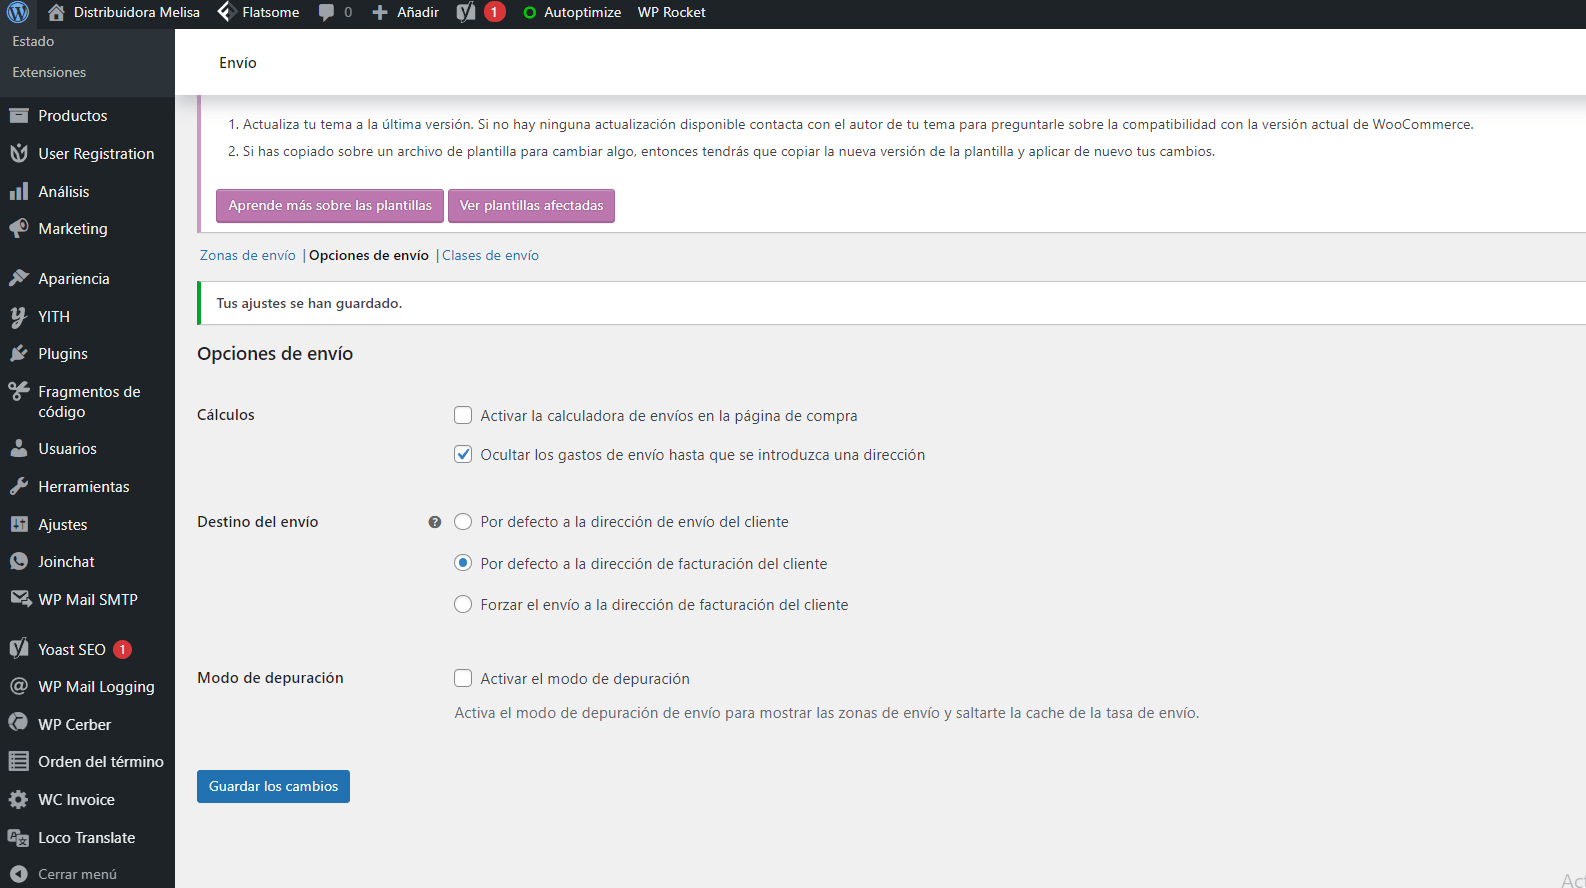The width and height of the screenshot is (1586, 888).
Task: Open the Extensiones submenu item
Action: tap(49, 72)
